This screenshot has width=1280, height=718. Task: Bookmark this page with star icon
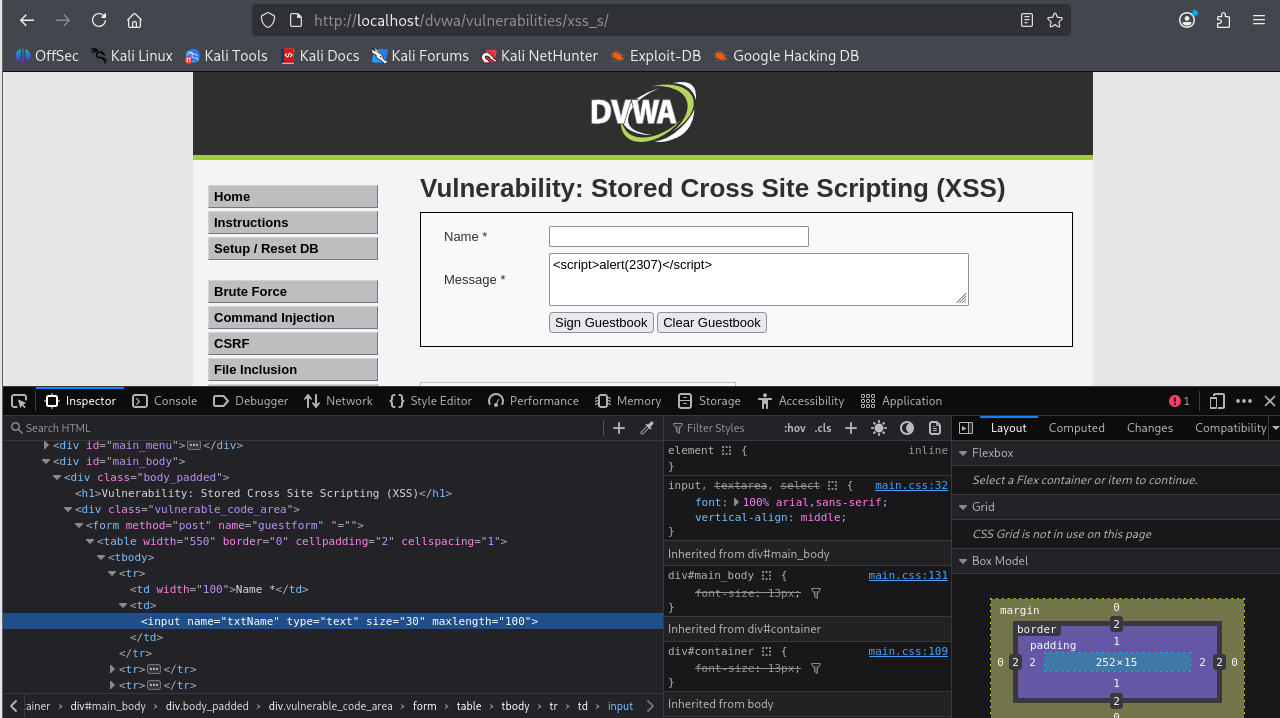[1055, 20]
